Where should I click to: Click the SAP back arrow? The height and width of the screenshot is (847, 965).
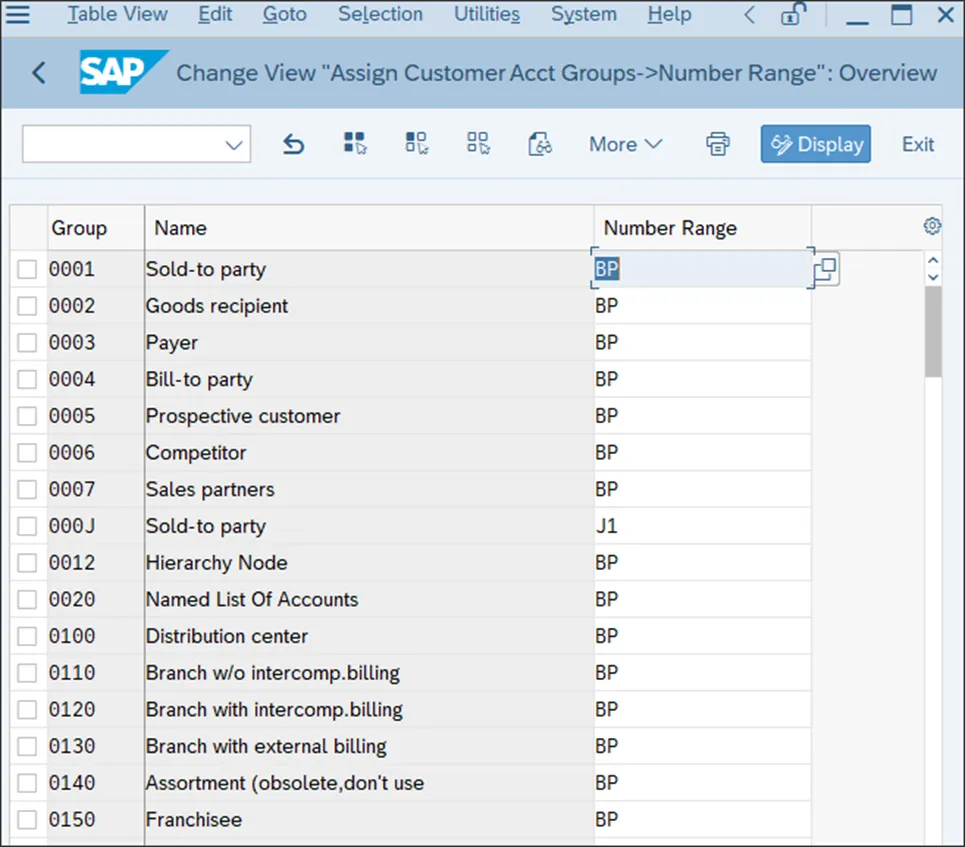click(x=39, y=73)
